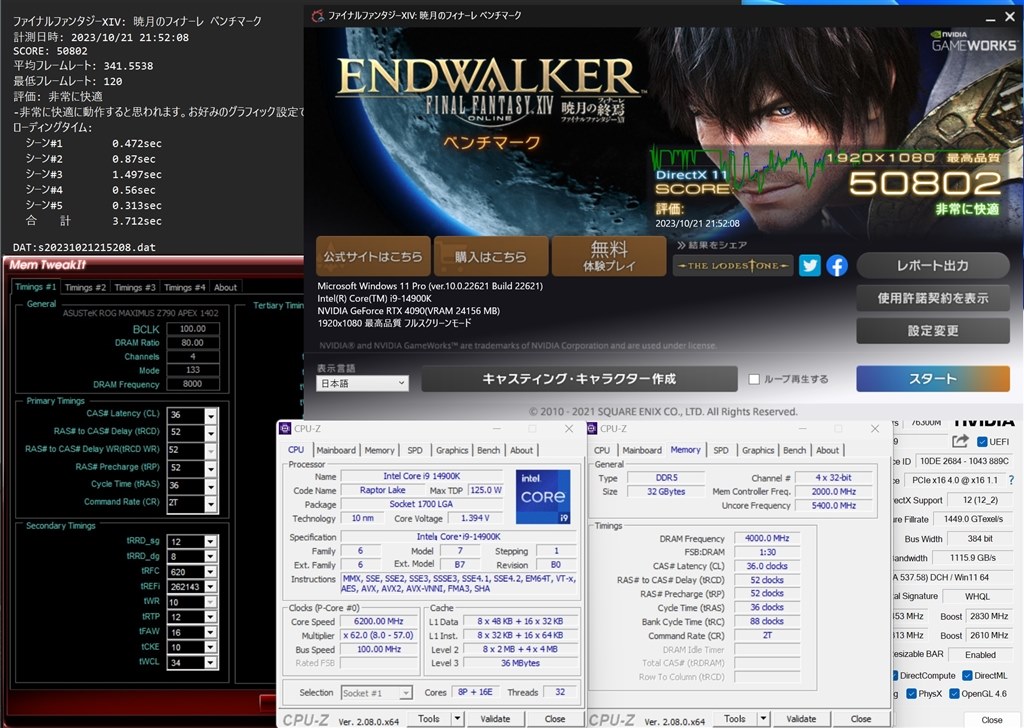The width and height of the screenshot is (1024, 728).
Task: Open the Mainboard tab in the CPU-Z window on the CPU tab
Action: pos(336,450)
